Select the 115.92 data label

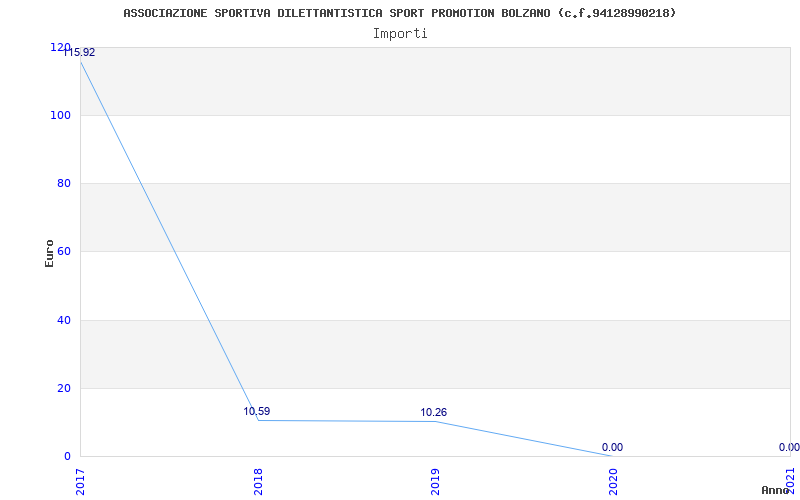[79, 52]
